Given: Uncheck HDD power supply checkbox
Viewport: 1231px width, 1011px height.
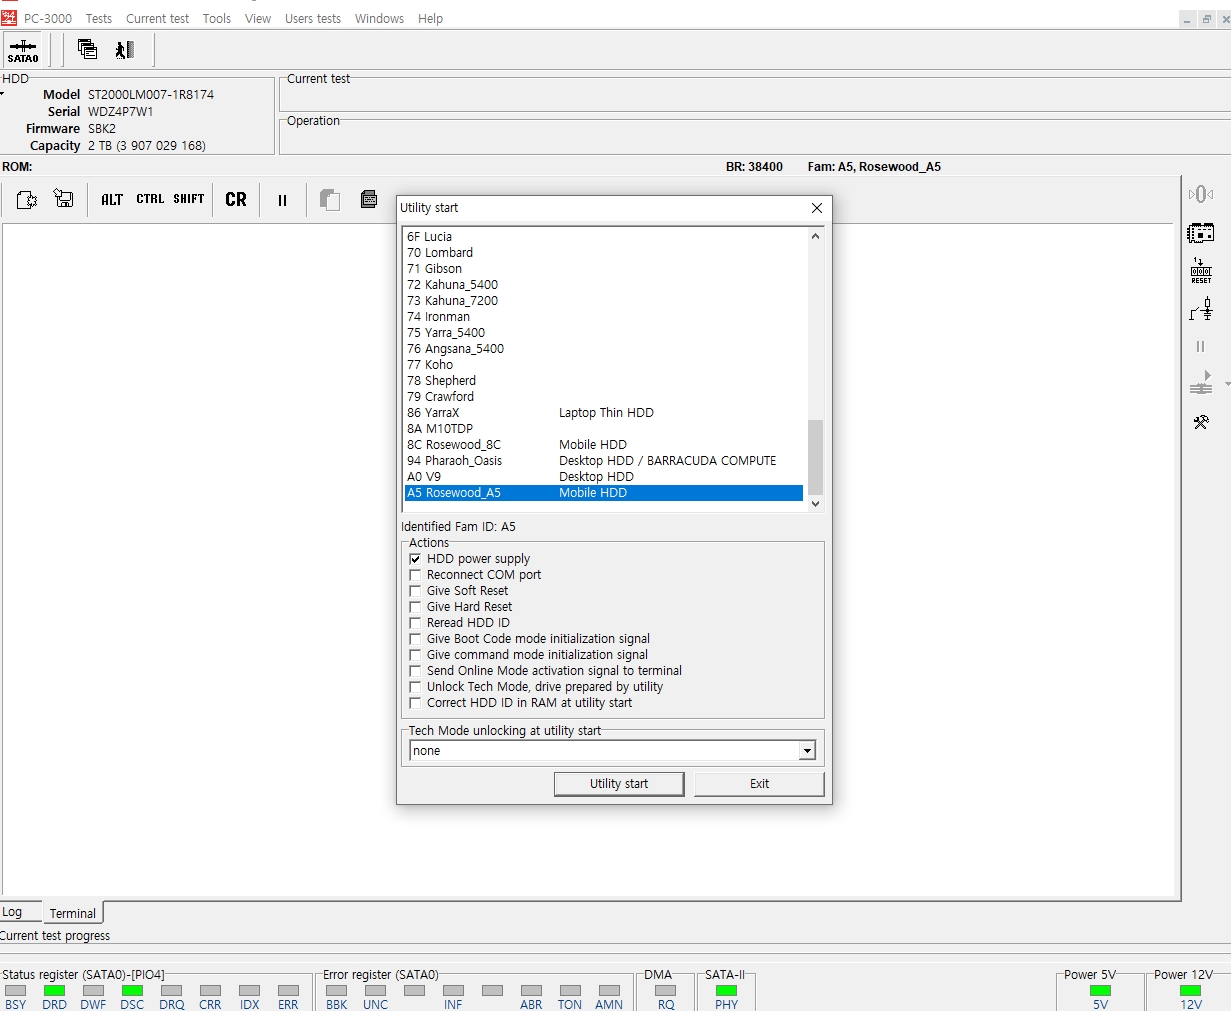Looking at the screenshot, I should [415, 559].
